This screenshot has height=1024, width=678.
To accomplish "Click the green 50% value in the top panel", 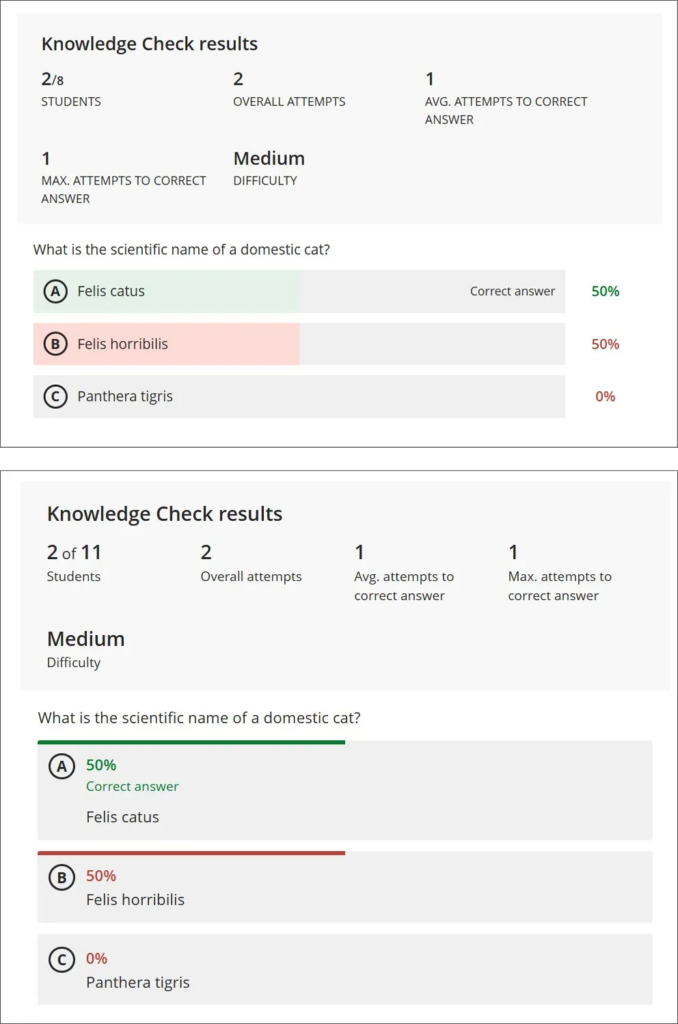I will tap(605, 291).
